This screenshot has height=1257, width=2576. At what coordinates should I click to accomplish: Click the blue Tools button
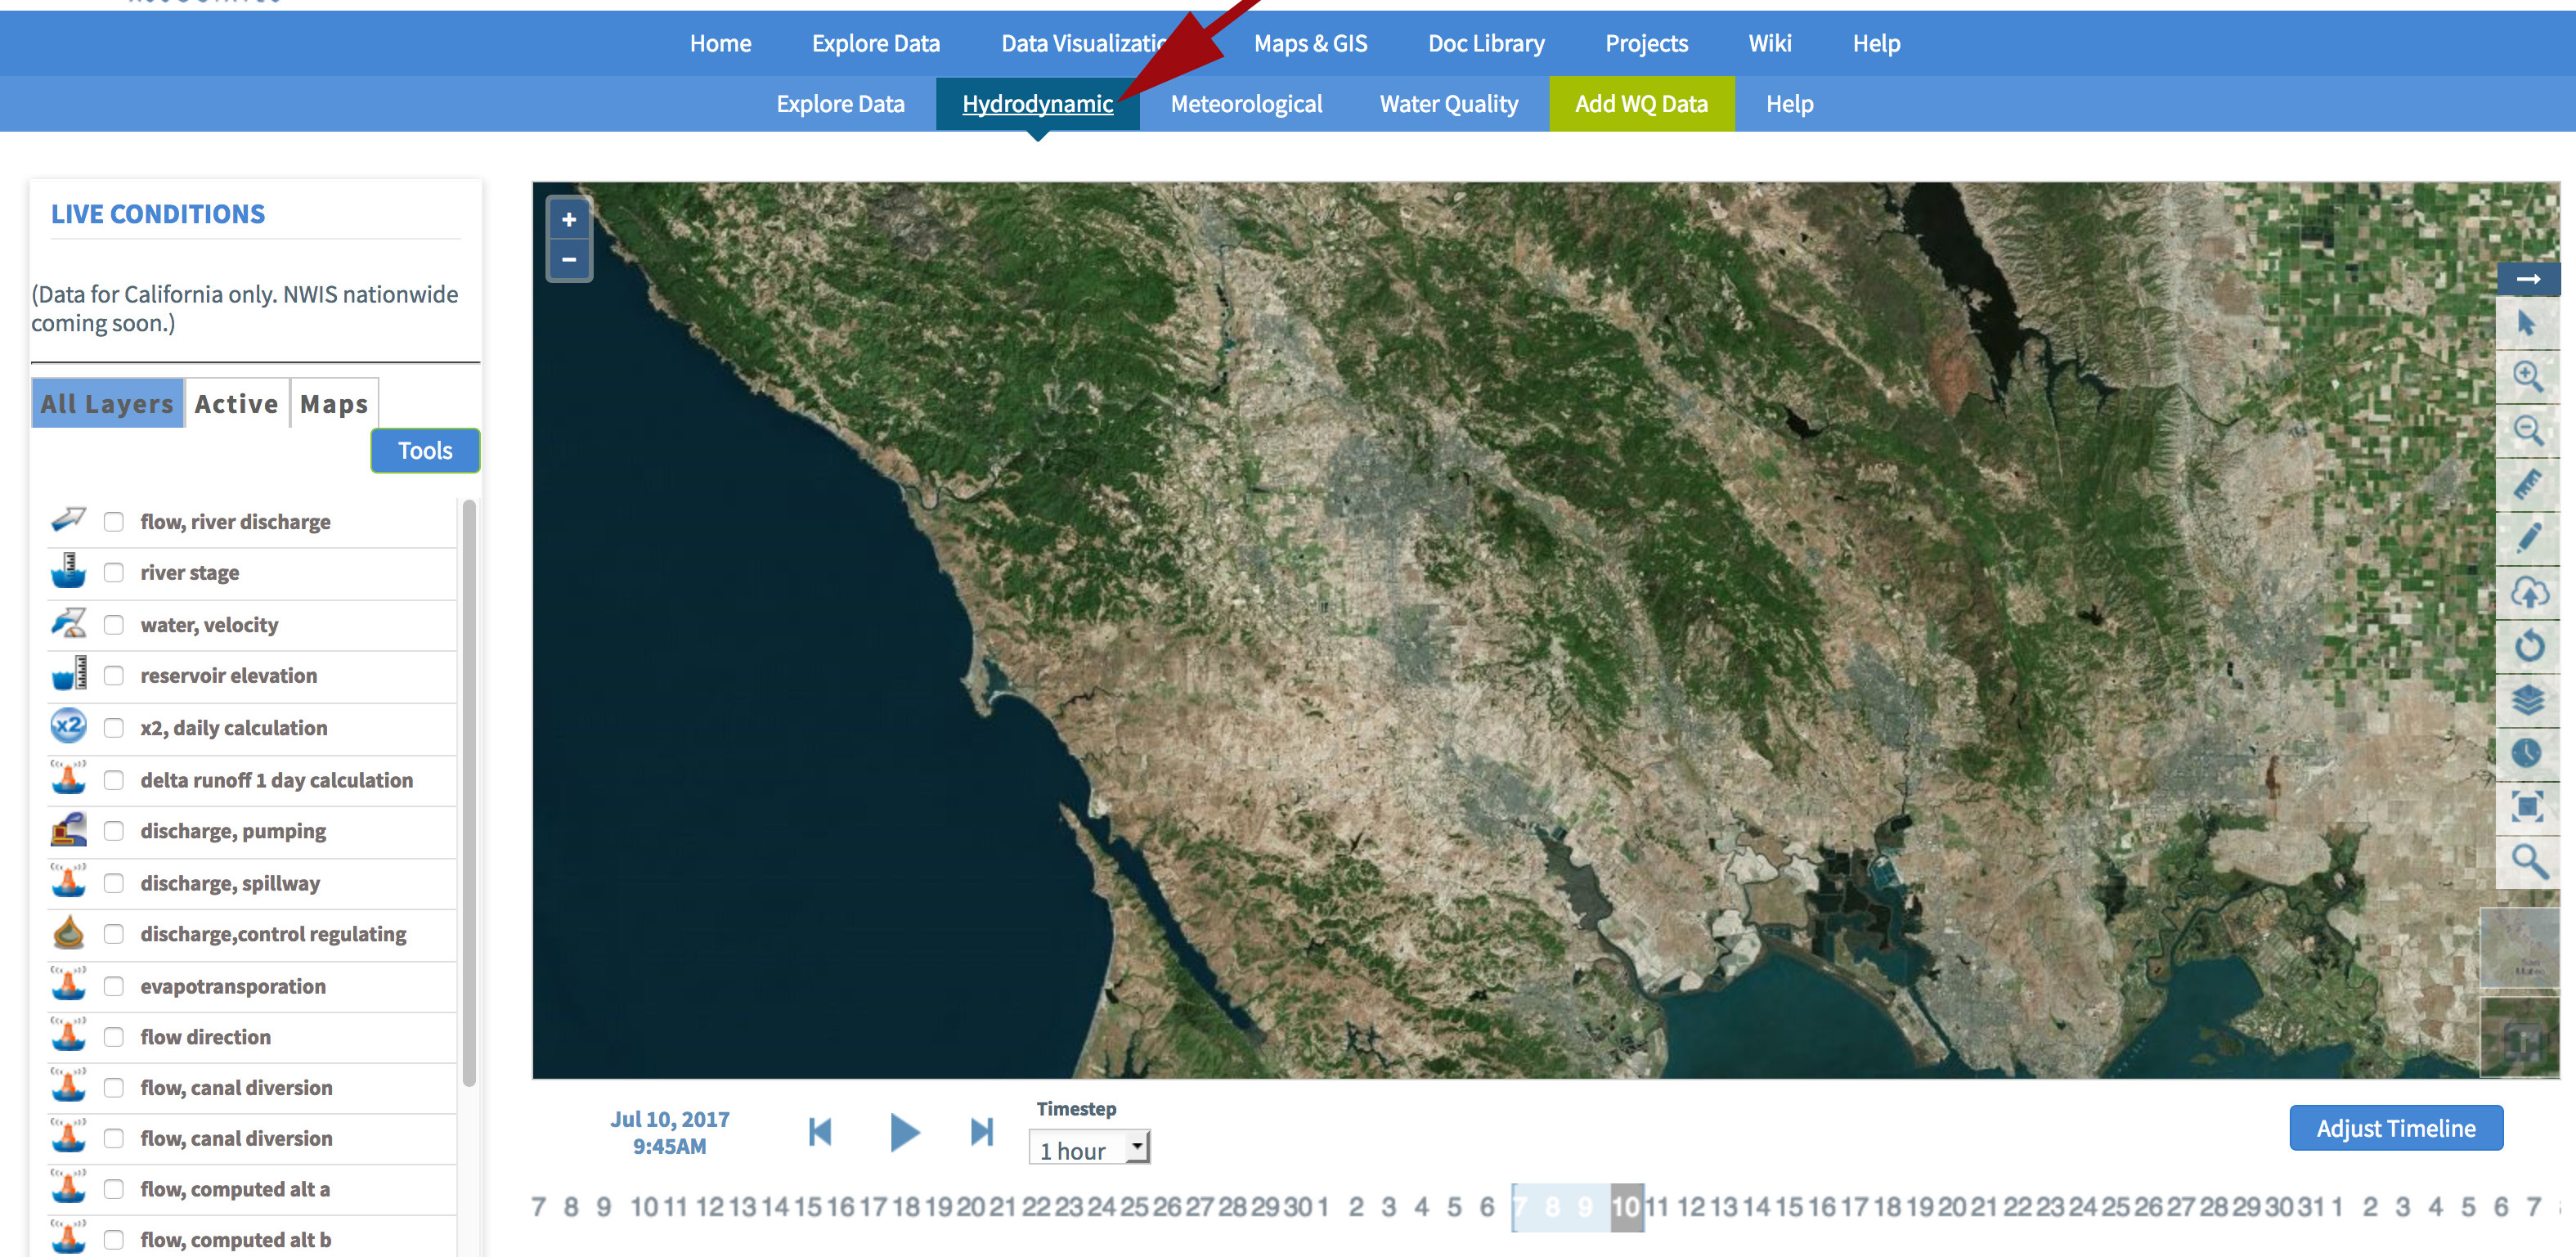coord(425,451)
